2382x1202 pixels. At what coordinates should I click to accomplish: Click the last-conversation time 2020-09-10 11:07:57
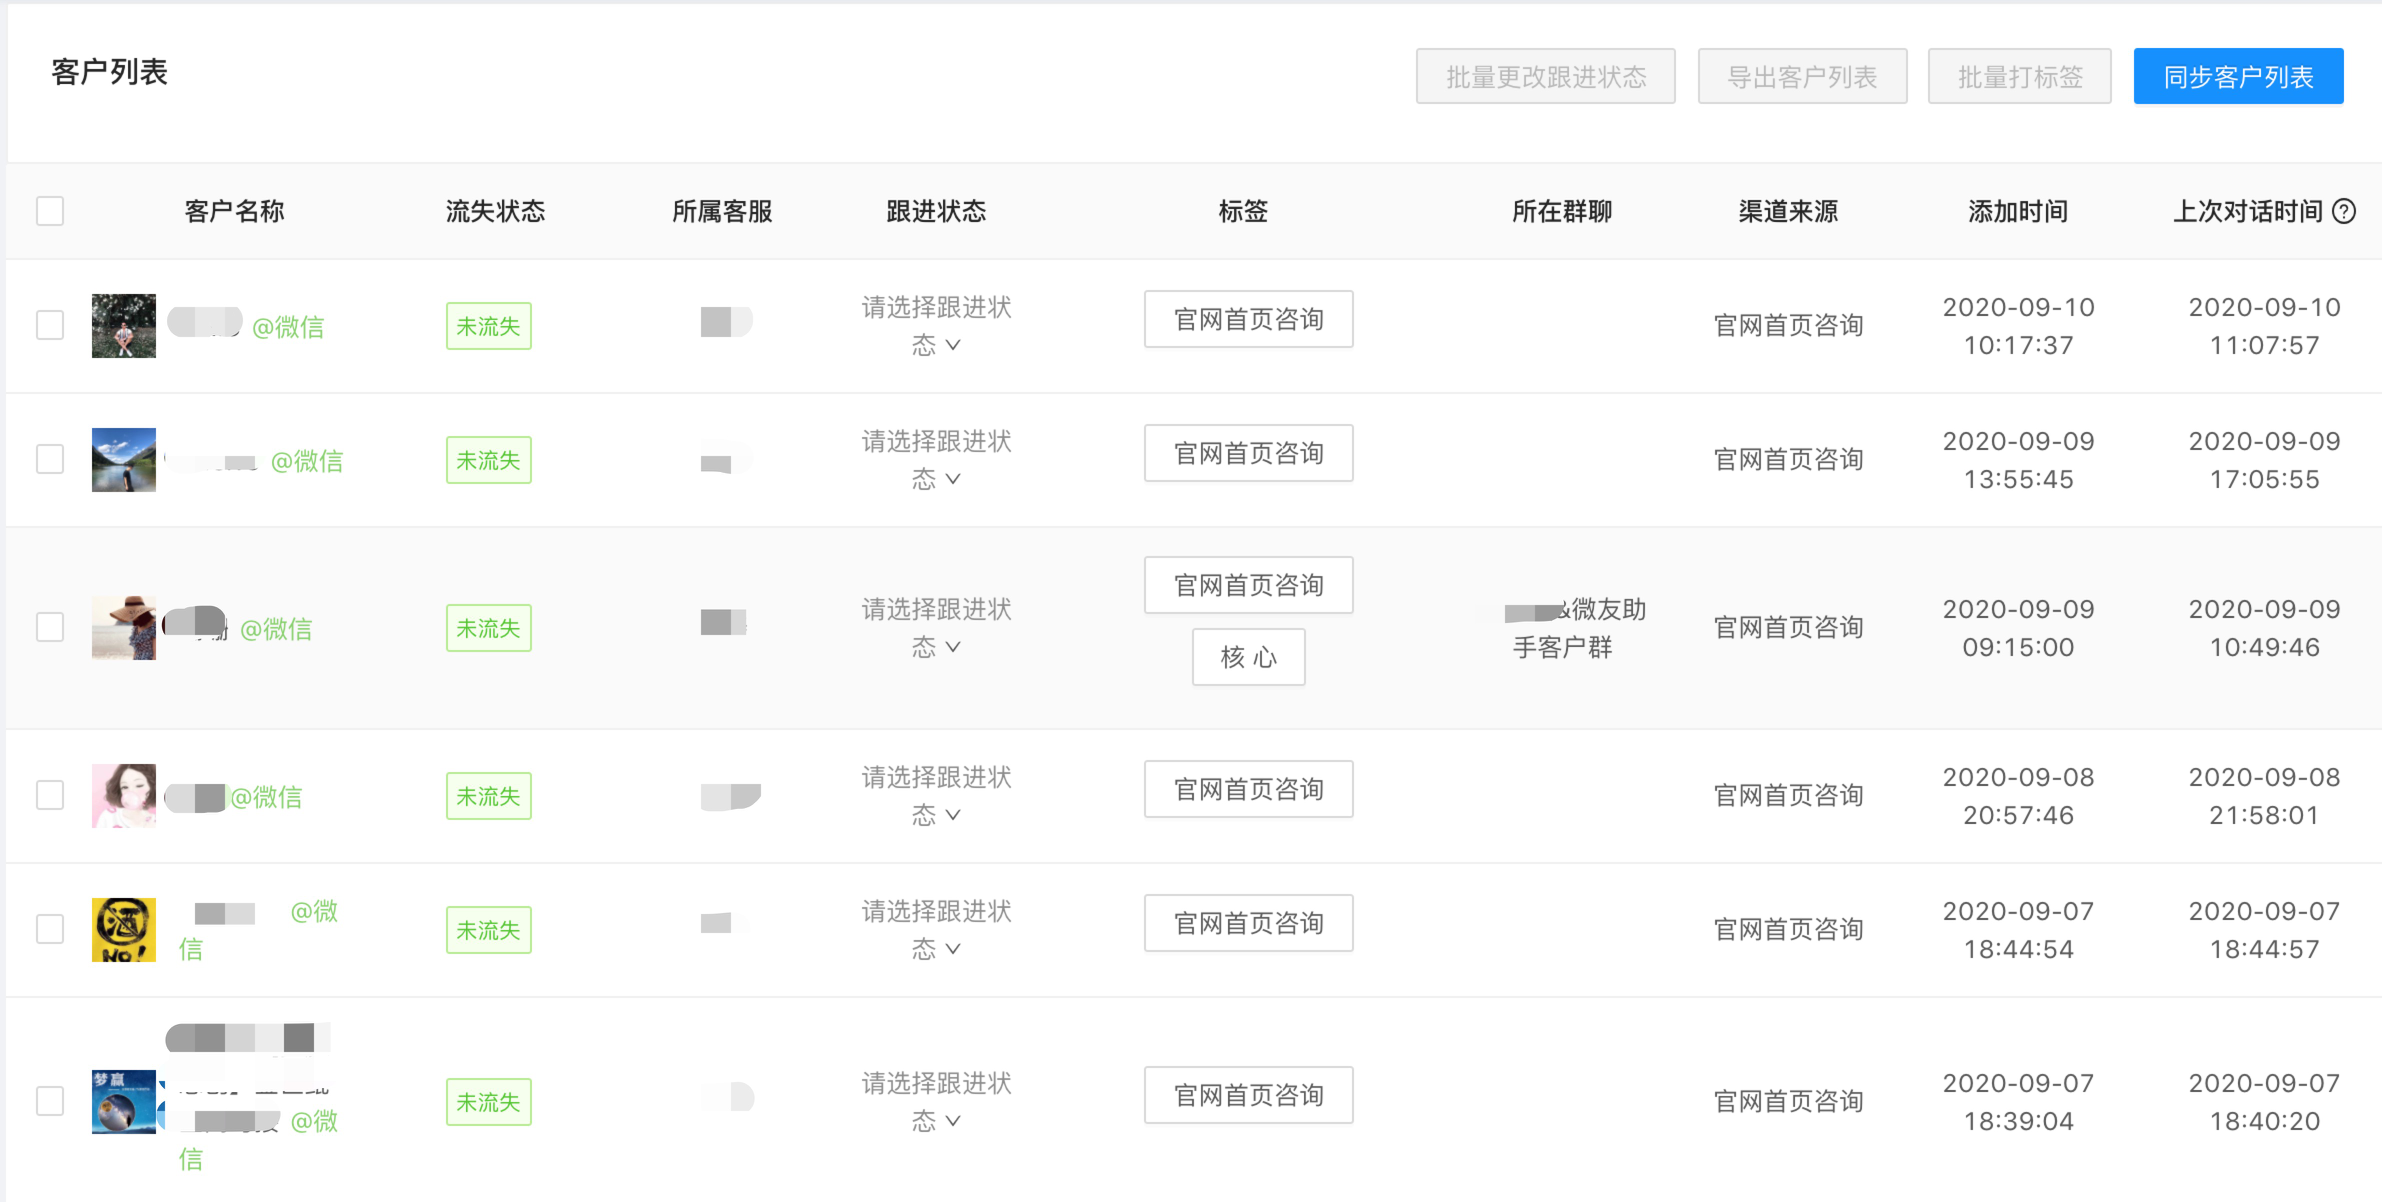(x=2264, y=326)
